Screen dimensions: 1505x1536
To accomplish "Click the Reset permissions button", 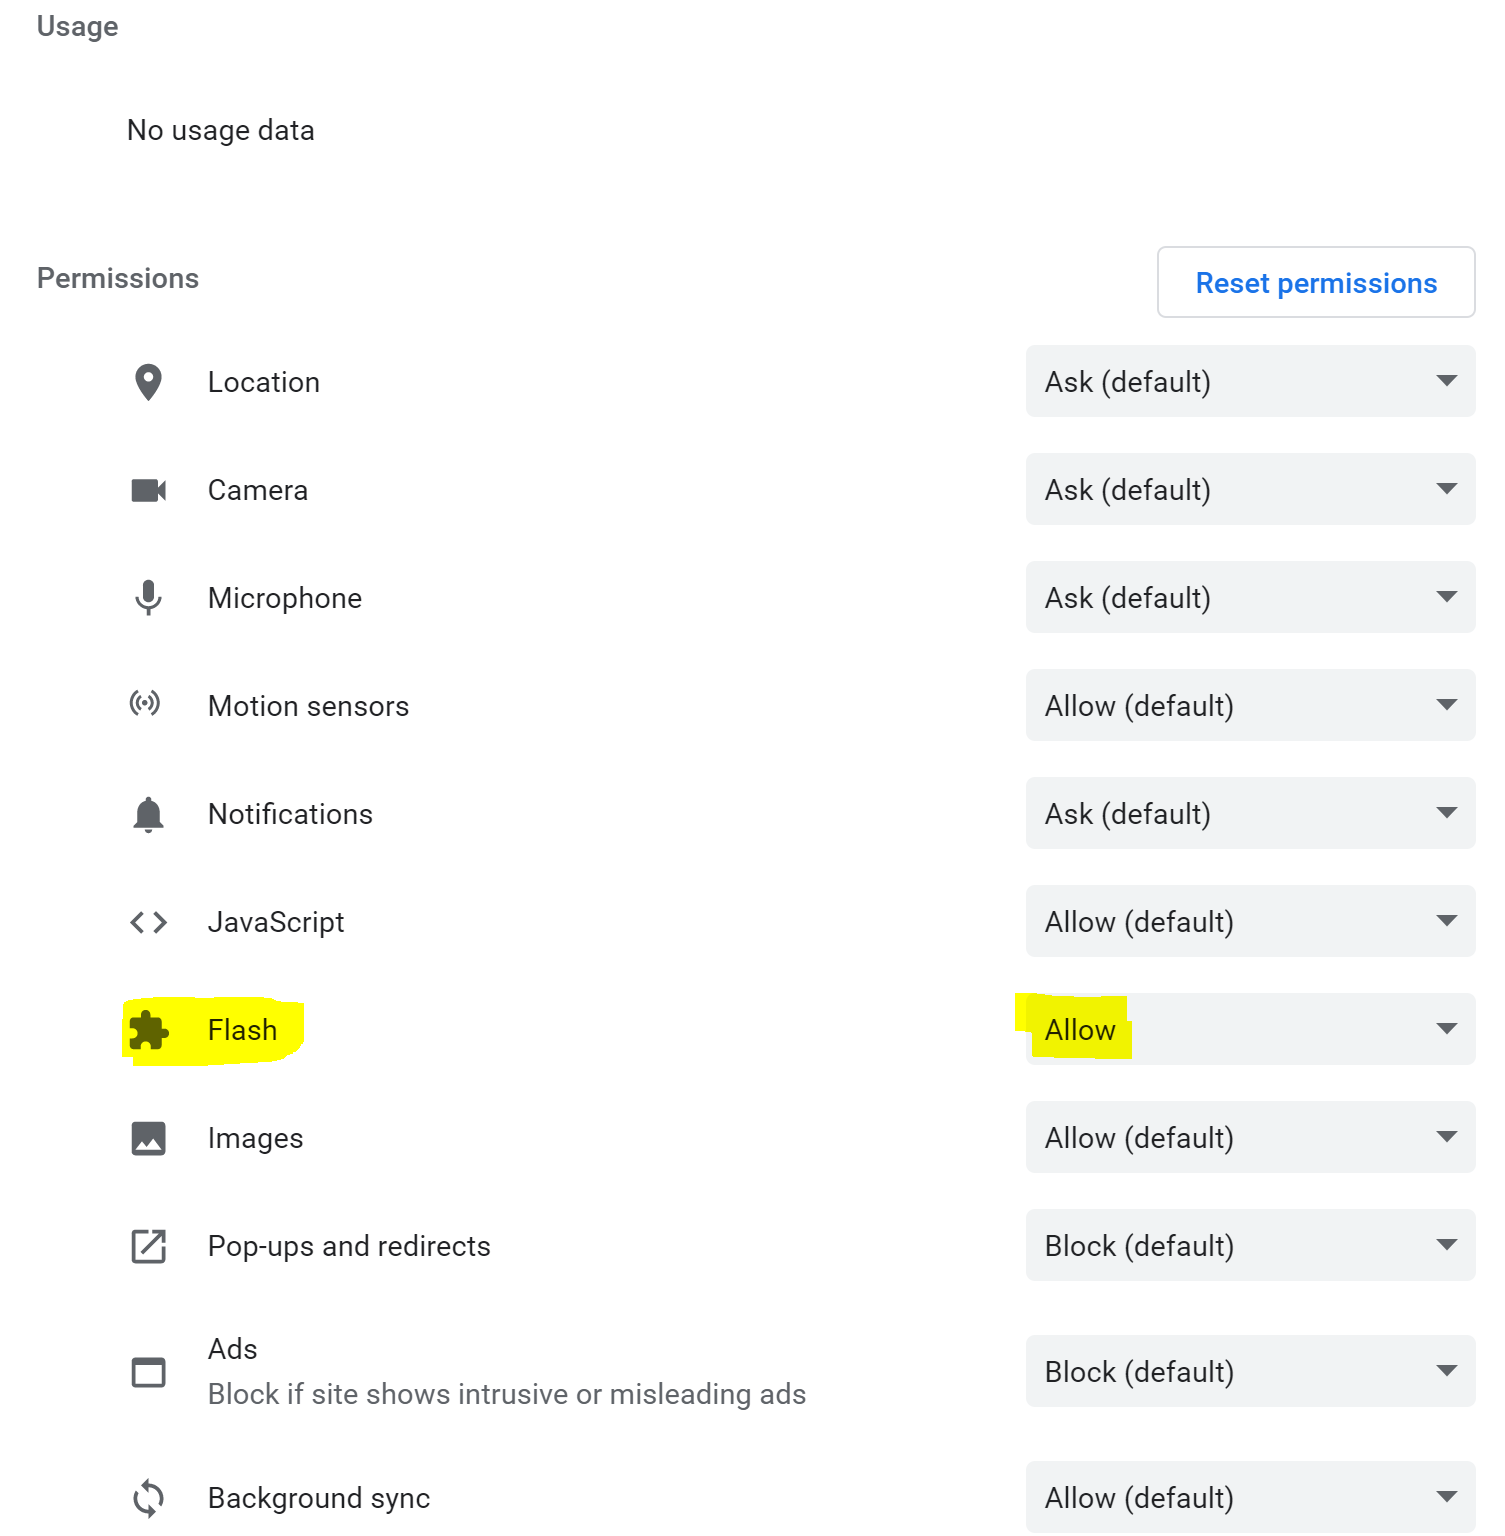I will 1315,283.
